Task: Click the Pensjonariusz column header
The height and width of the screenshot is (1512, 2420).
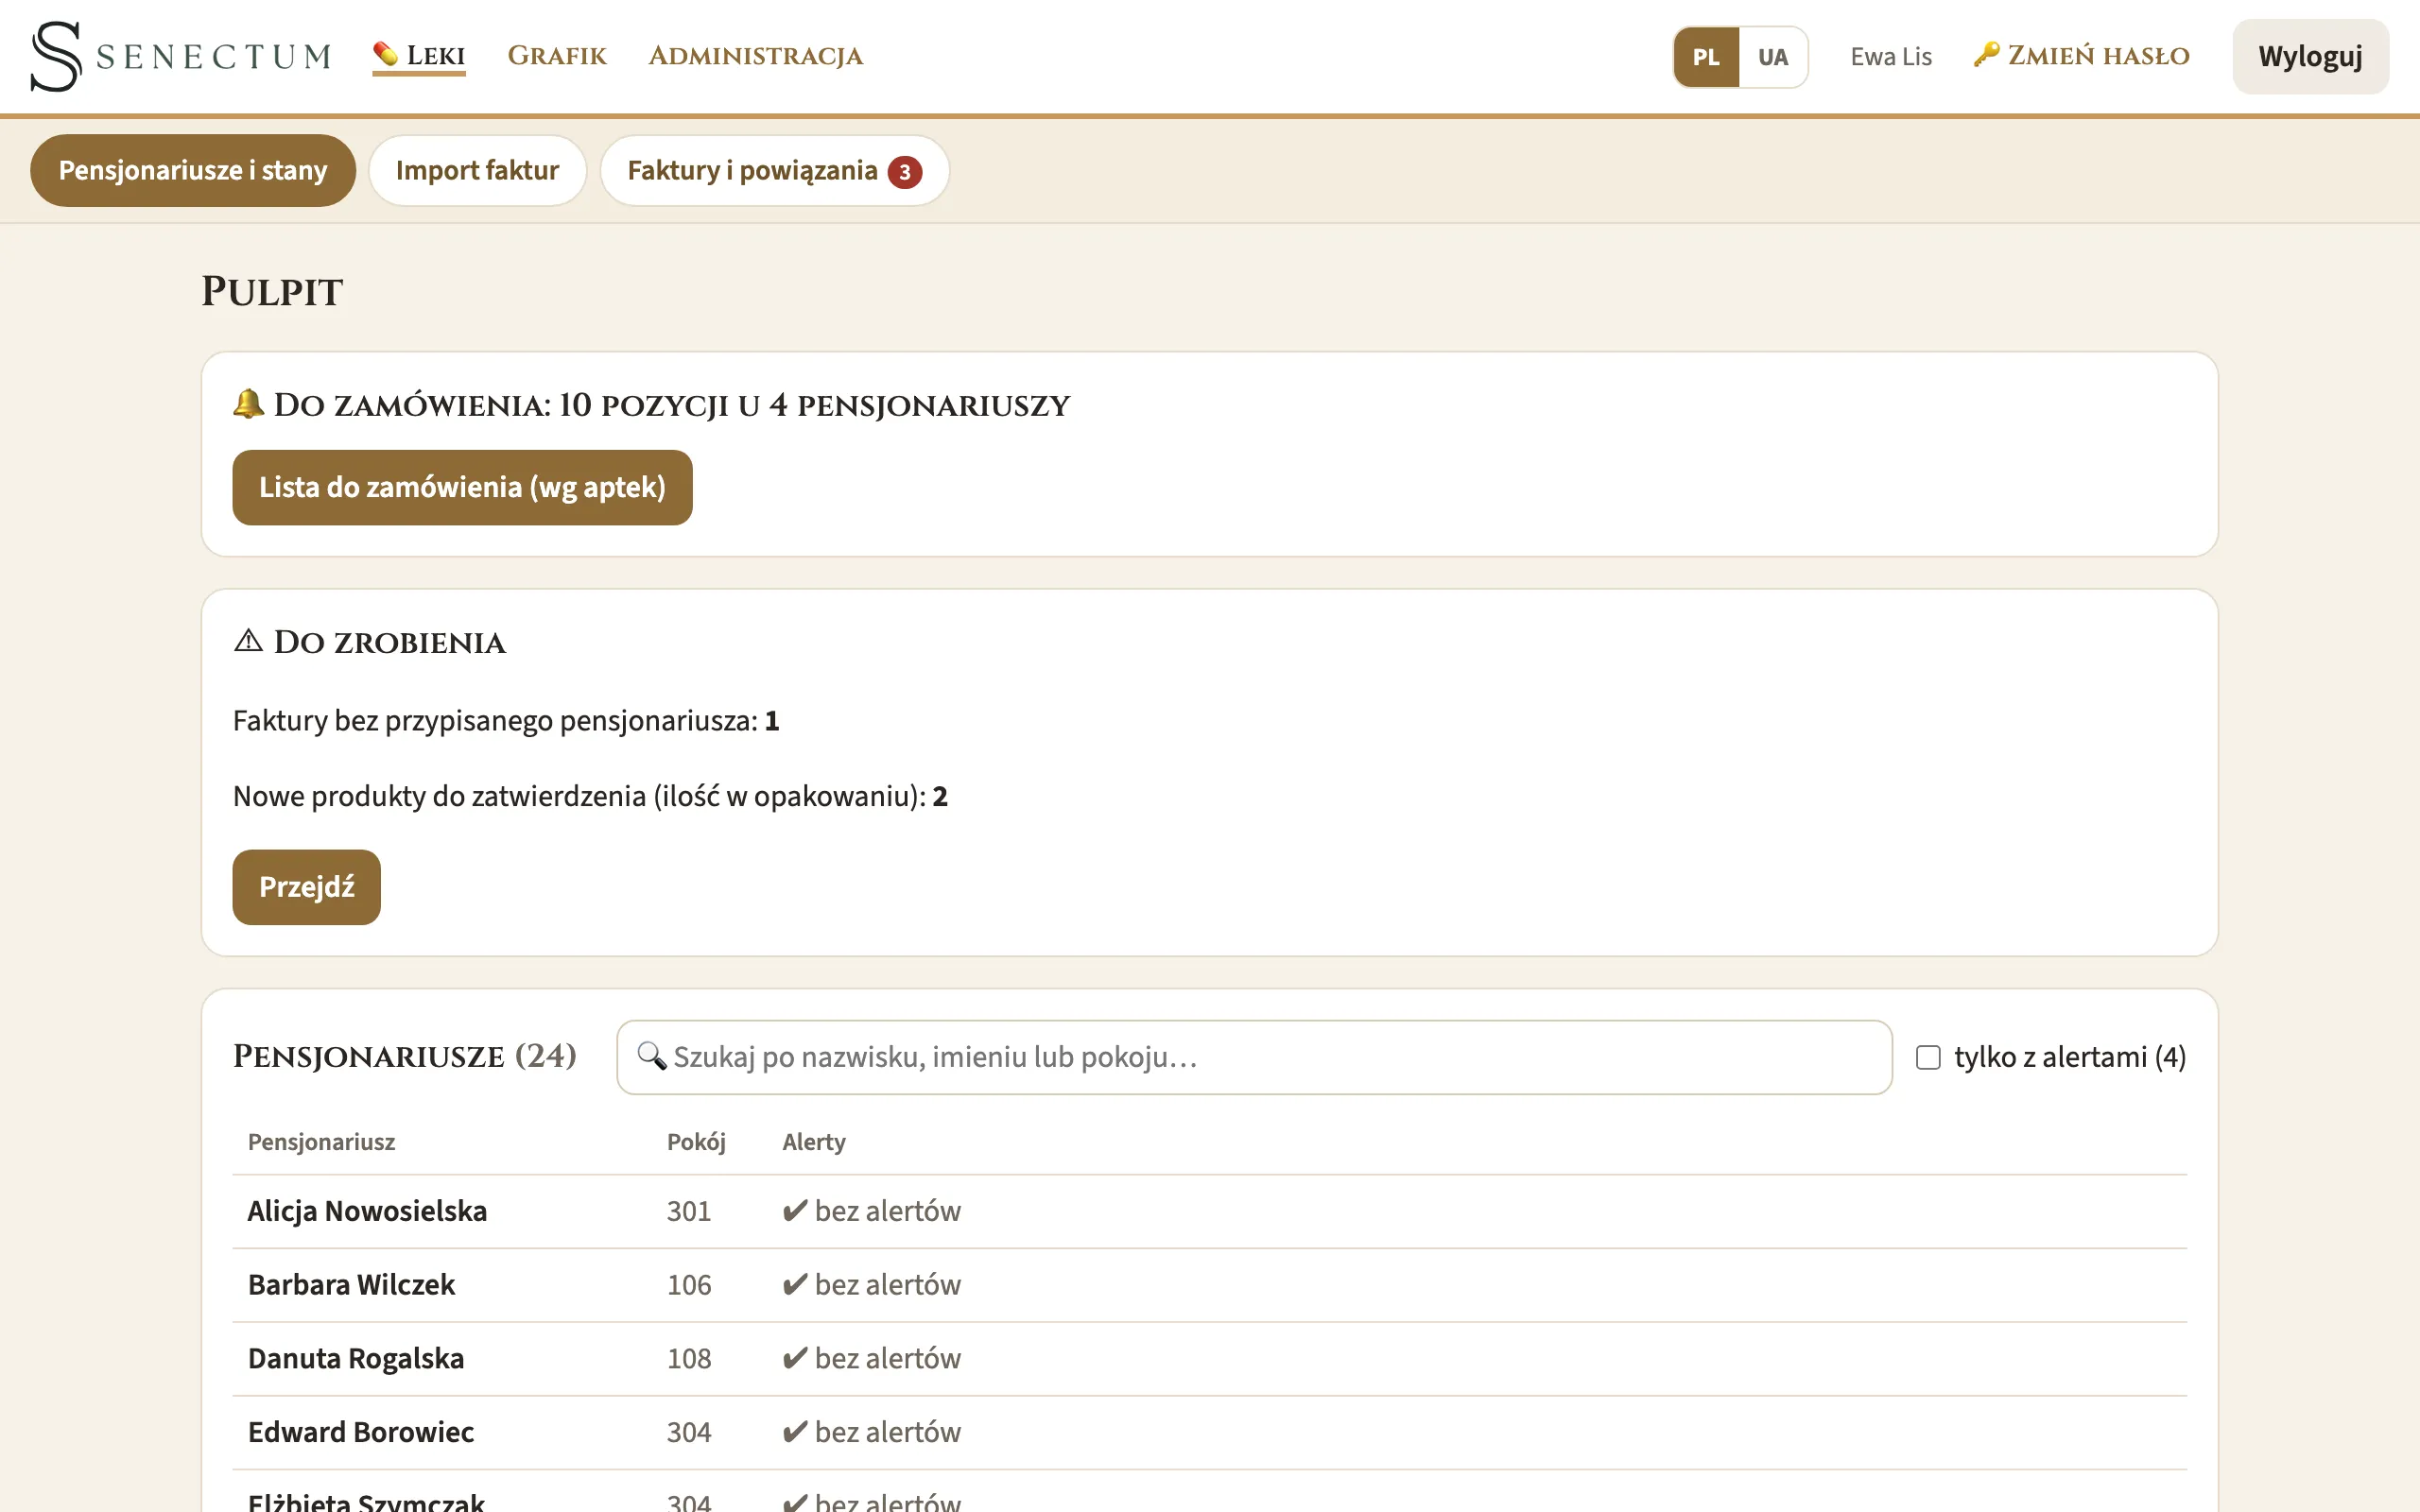Action: point(321,1142)
